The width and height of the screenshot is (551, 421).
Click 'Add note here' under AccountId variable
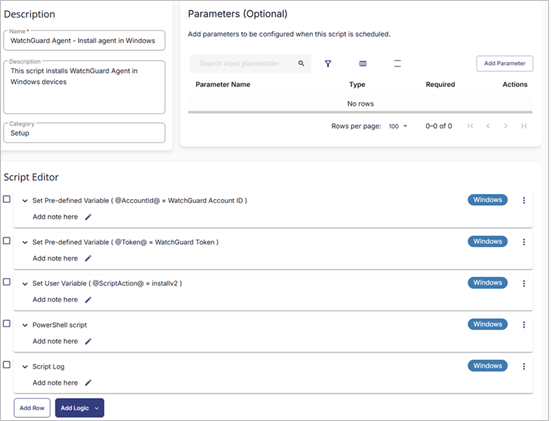coord(55,217)
